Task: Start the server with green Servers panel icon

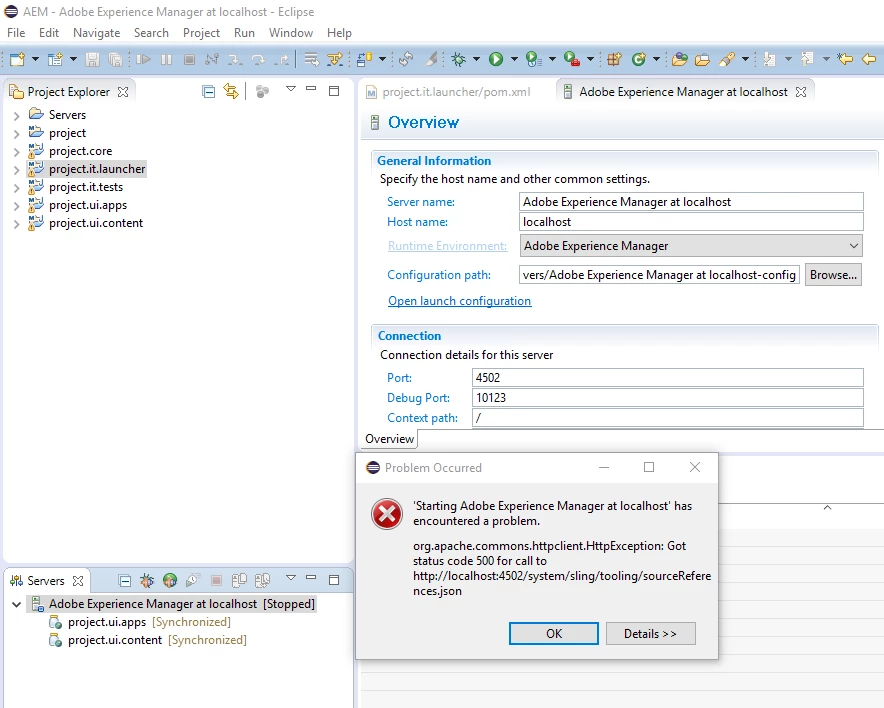Action: click(x=170, y=580)
